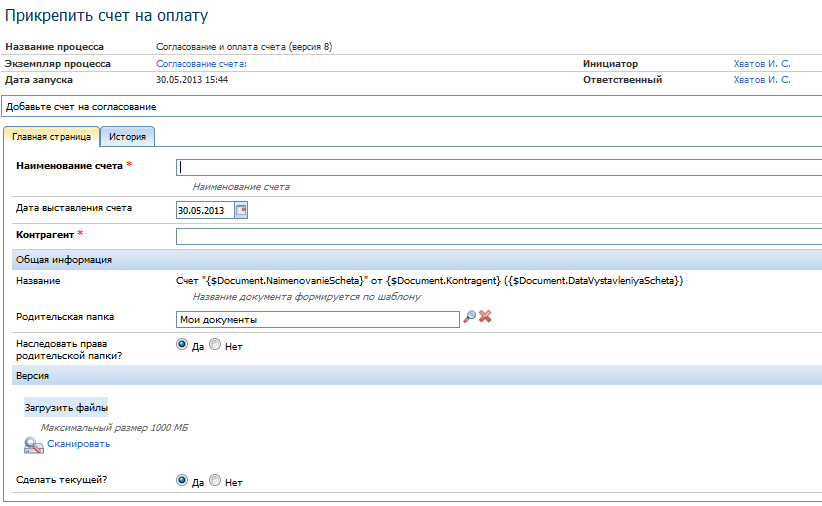Viewport: 822px width, 506px height.
Task: Click the Сканировать link
Action: point(78,444)
